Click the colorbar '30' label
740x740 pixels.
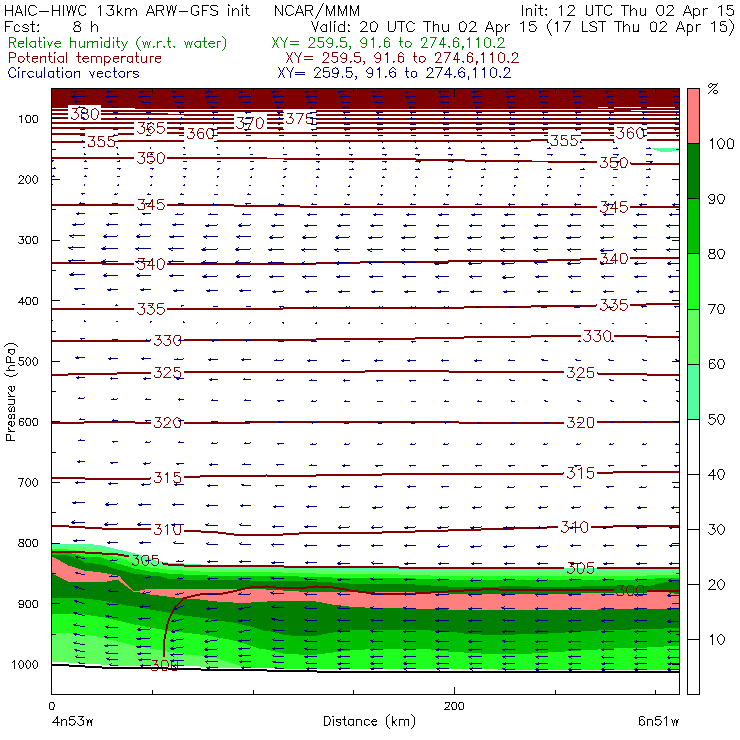tap(716, 530)
